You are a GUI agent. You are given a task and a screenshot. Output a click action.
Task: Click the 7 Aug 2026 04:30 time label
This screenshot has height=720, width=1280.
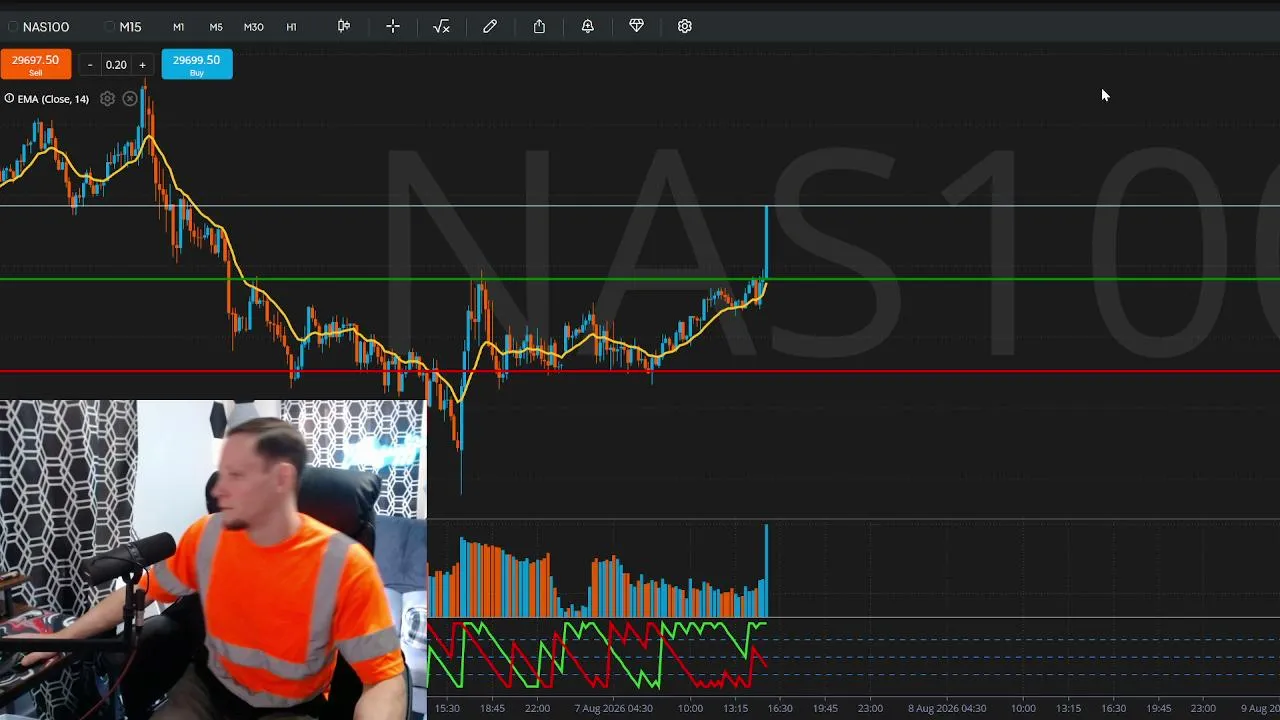[x=613, y=708]
